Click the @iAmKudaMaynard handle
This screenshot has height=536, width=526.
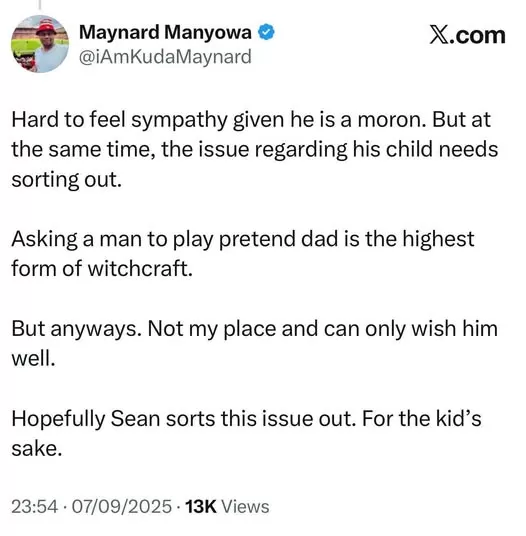pyautogui.click(x=165, y=57)
